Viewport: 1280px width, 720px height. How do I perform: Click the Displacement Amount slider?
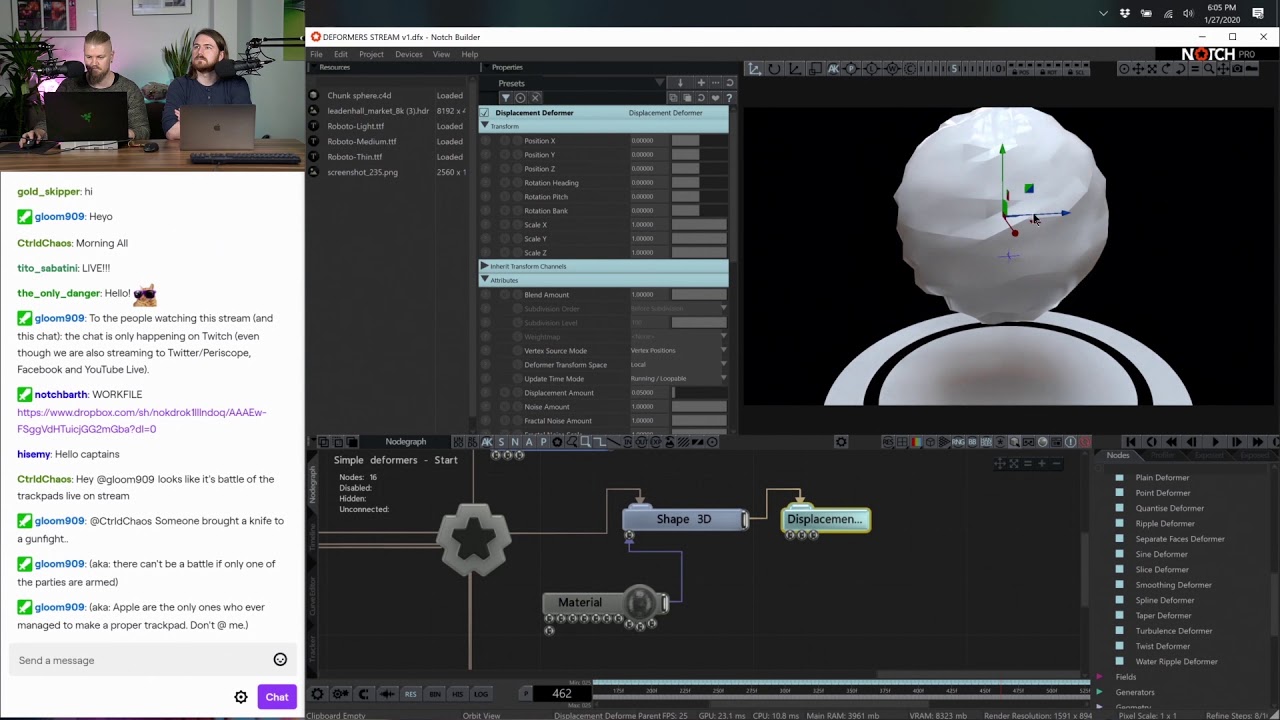[699, 393]
